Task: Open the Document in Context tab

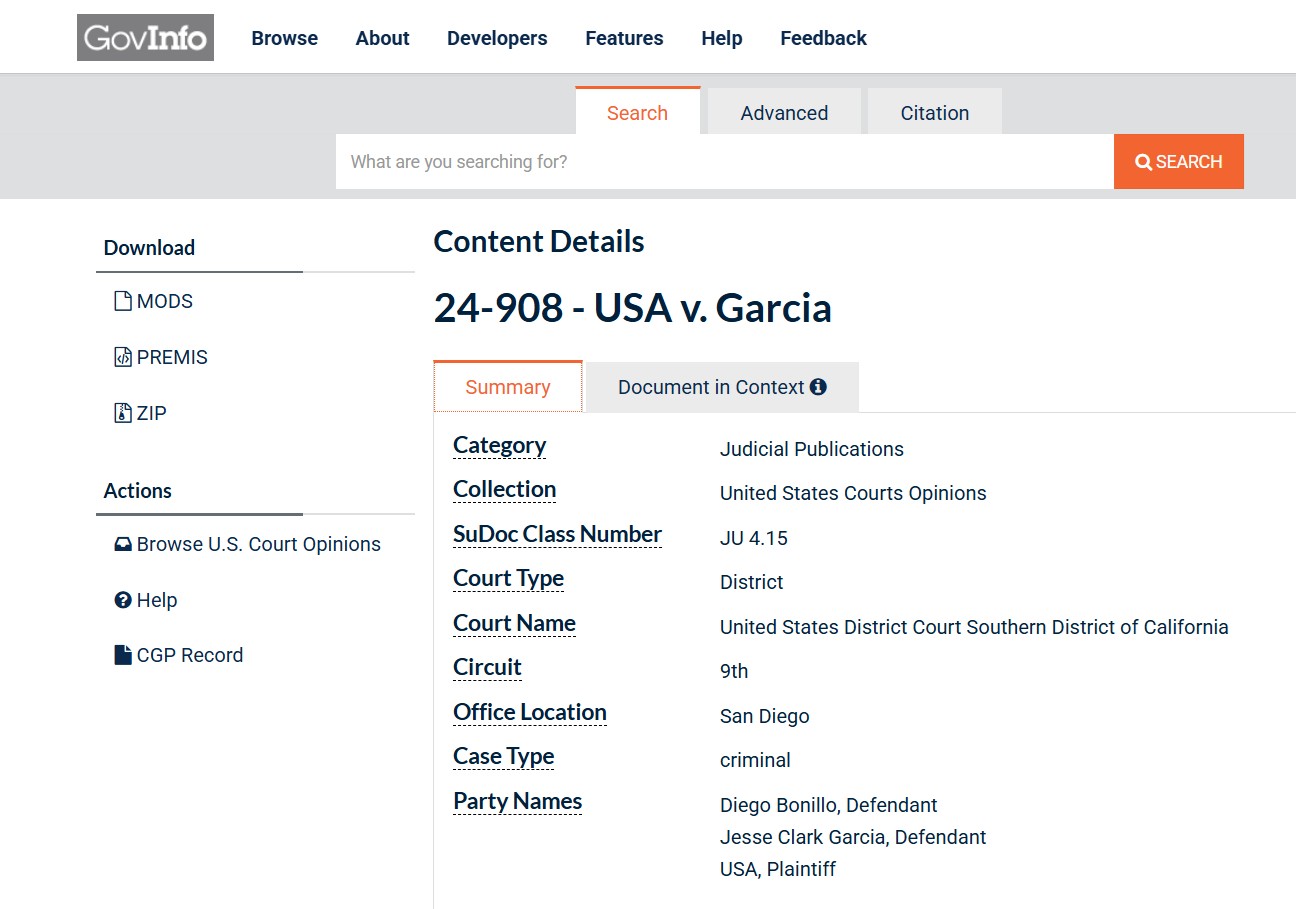Action: coord(722,387)
